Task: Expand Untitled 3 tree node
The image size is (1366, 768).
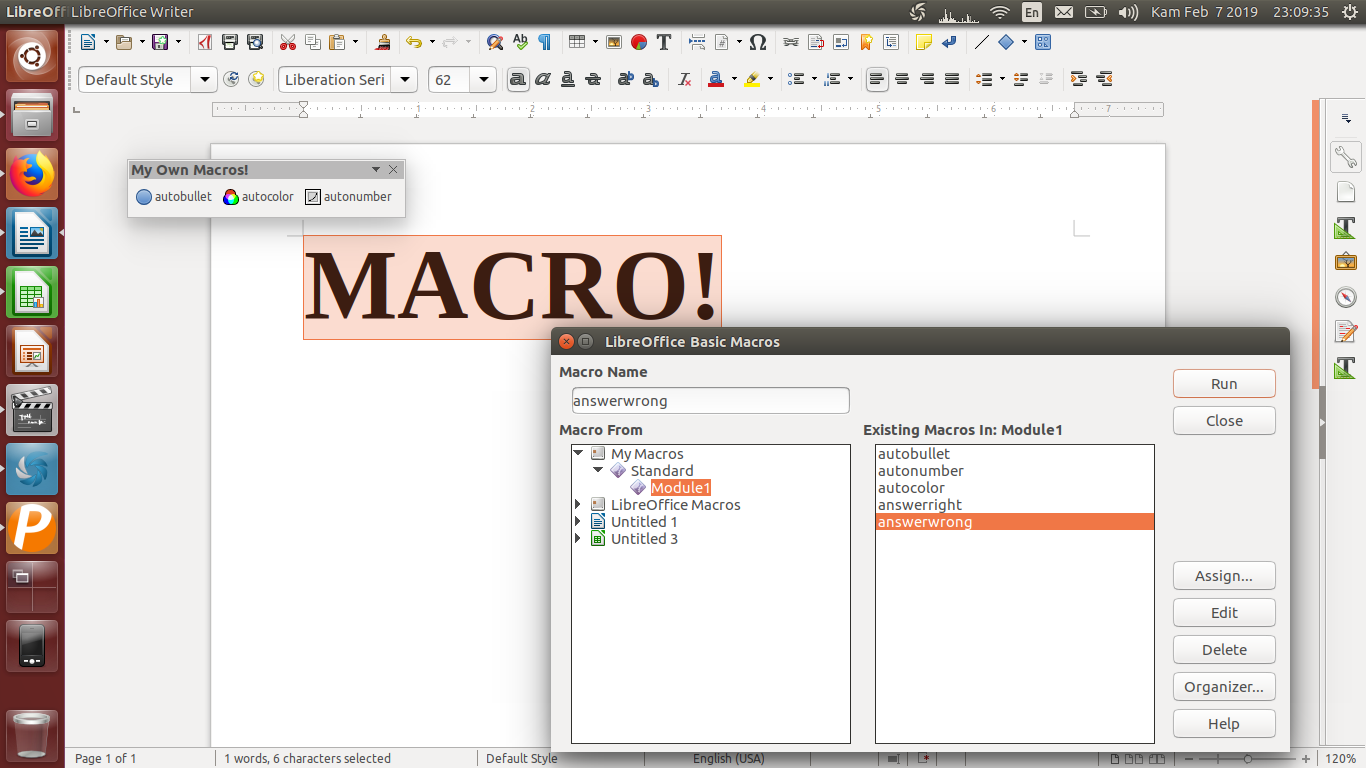Action: coord(578,539)
